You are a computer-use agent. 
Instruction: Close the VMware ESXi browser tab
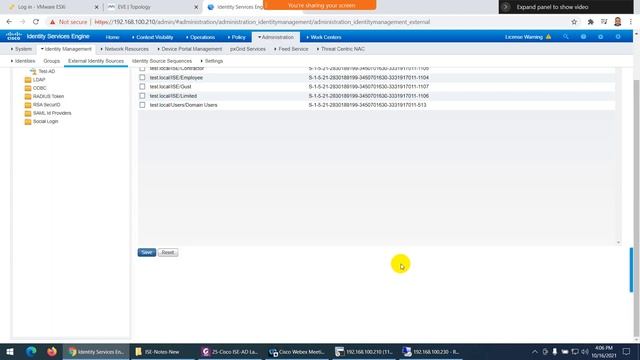(x=96, y=7)
